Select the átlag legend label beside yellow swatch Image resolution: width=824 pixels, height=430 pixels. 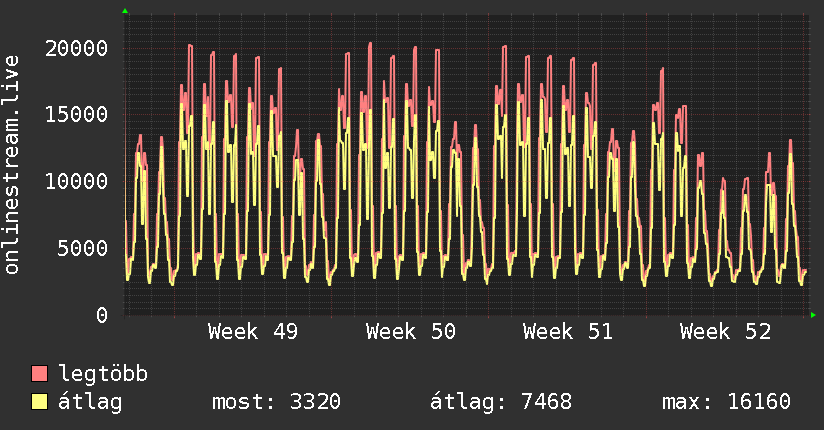click(90, 402)
